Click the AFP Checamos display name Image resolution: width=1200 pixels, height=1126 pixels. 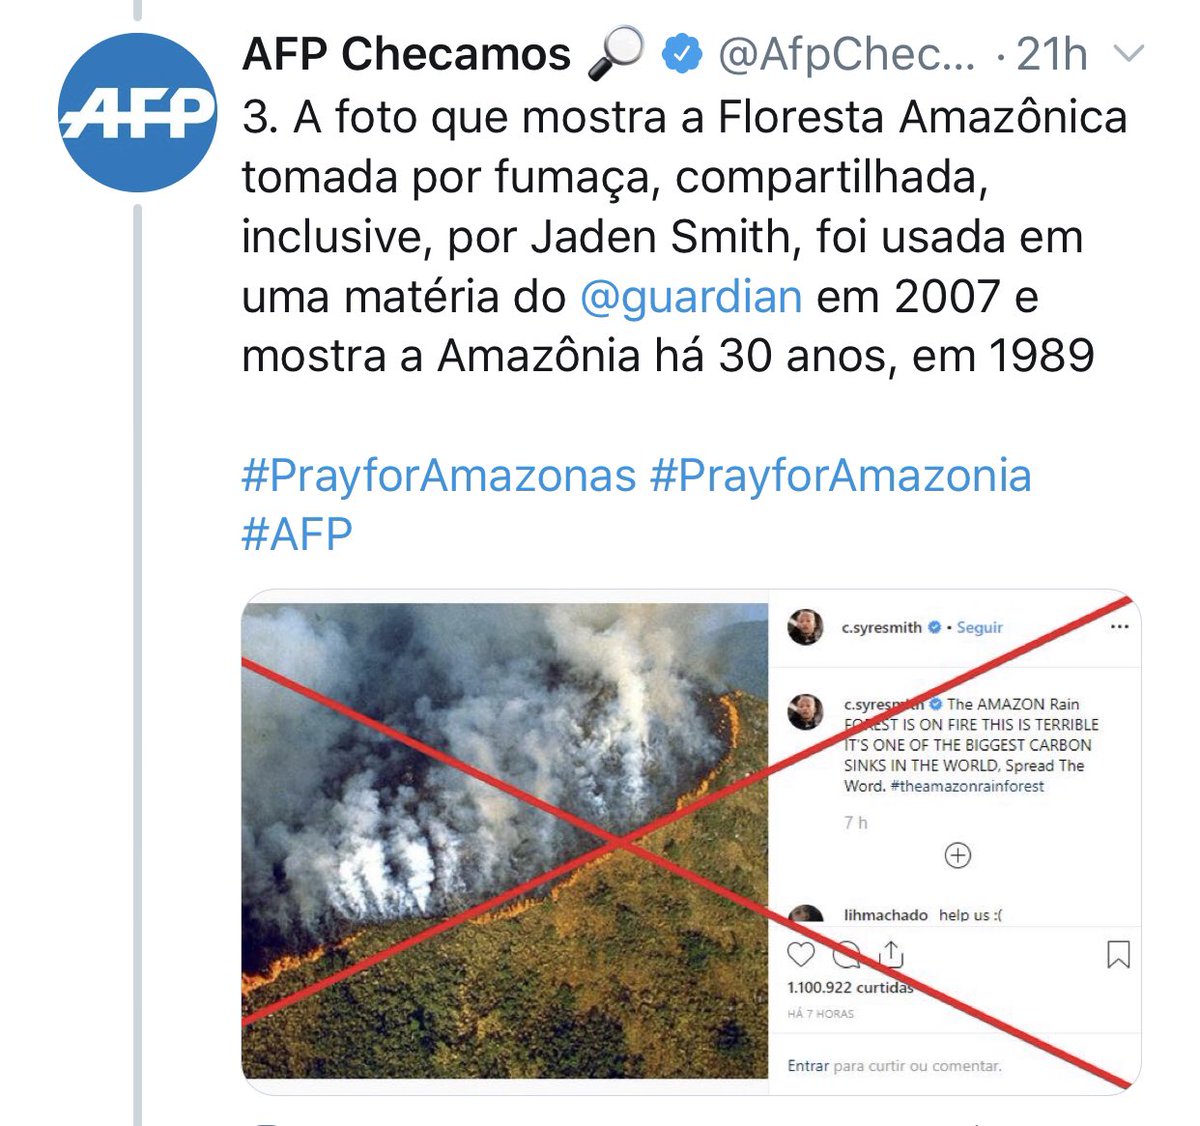406,55
